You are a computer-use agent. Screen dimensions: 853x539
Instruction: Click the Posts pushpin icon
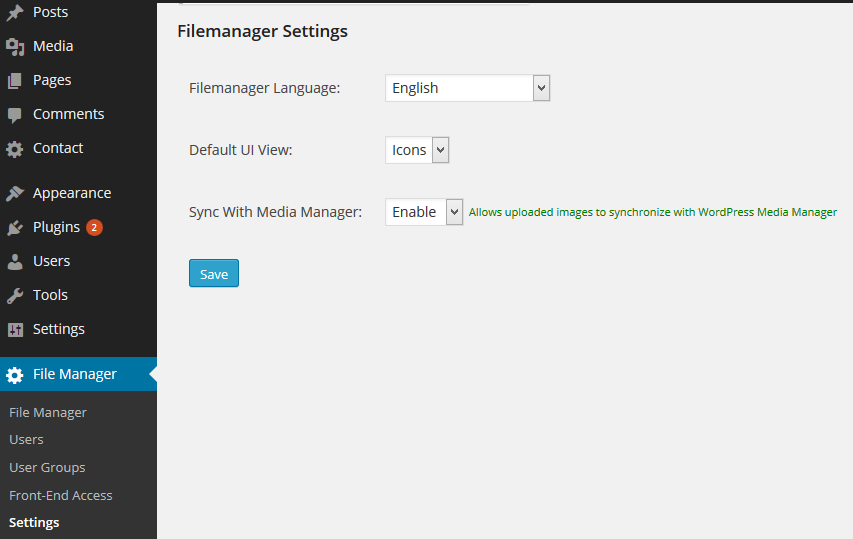[15, 12]
